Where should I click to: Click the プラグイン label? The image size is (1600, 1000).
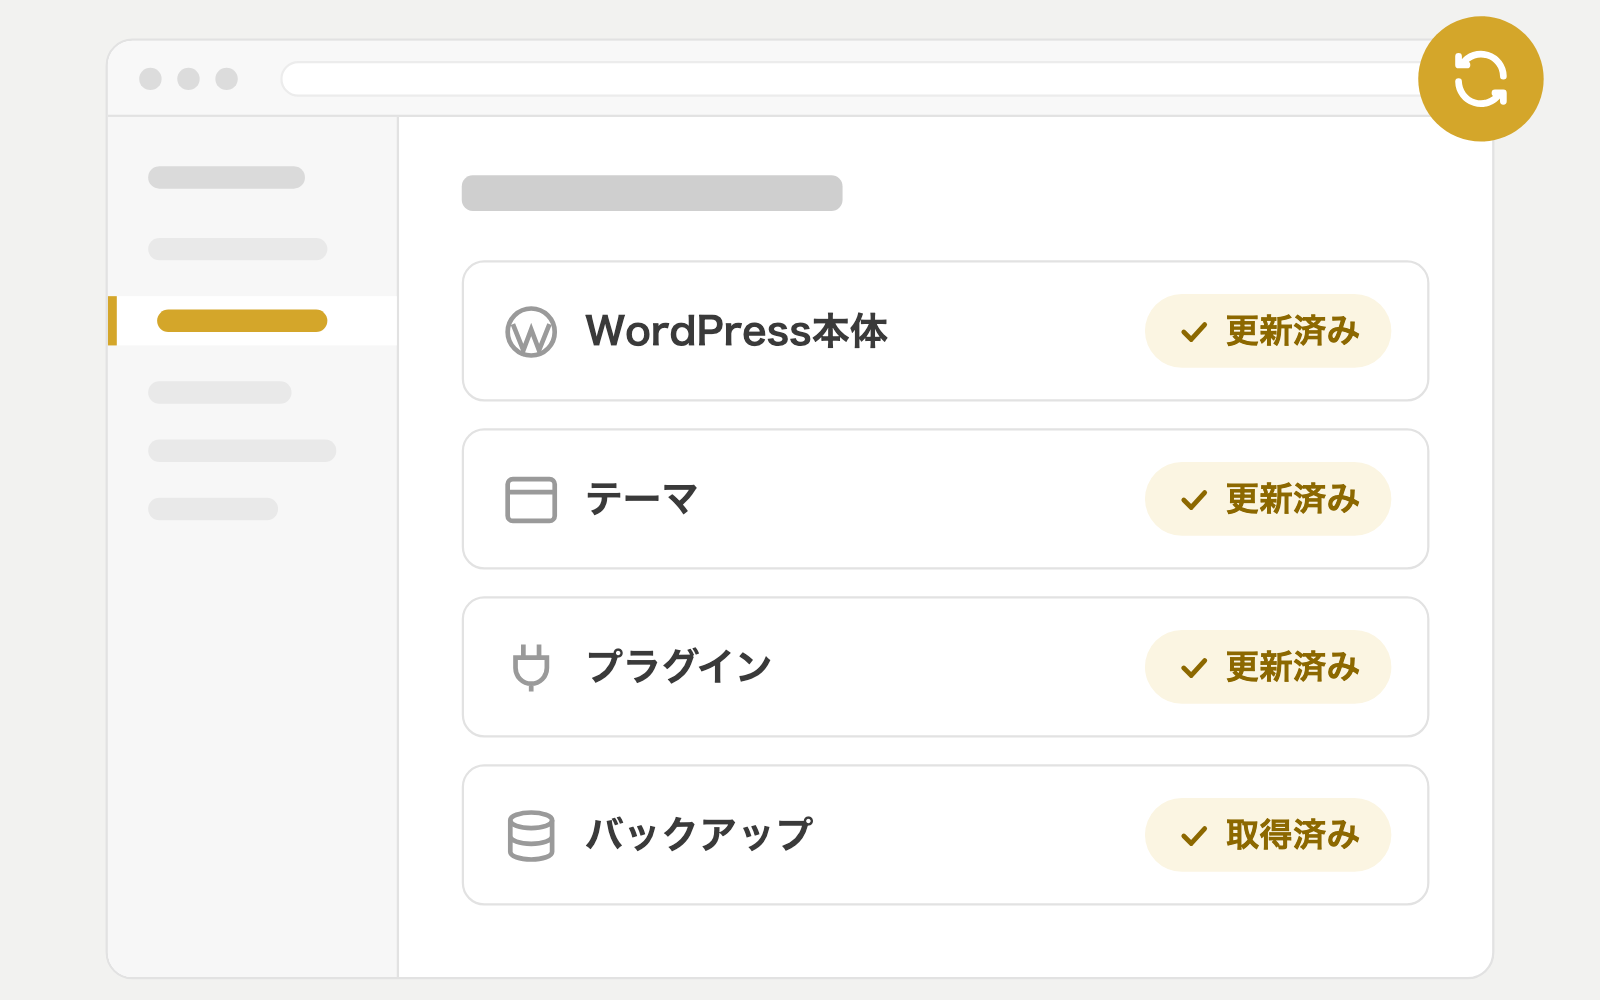[679, 667]
